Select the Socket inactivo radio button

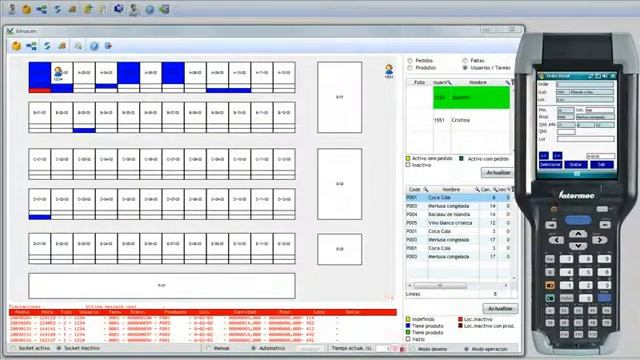coord(59,348)
